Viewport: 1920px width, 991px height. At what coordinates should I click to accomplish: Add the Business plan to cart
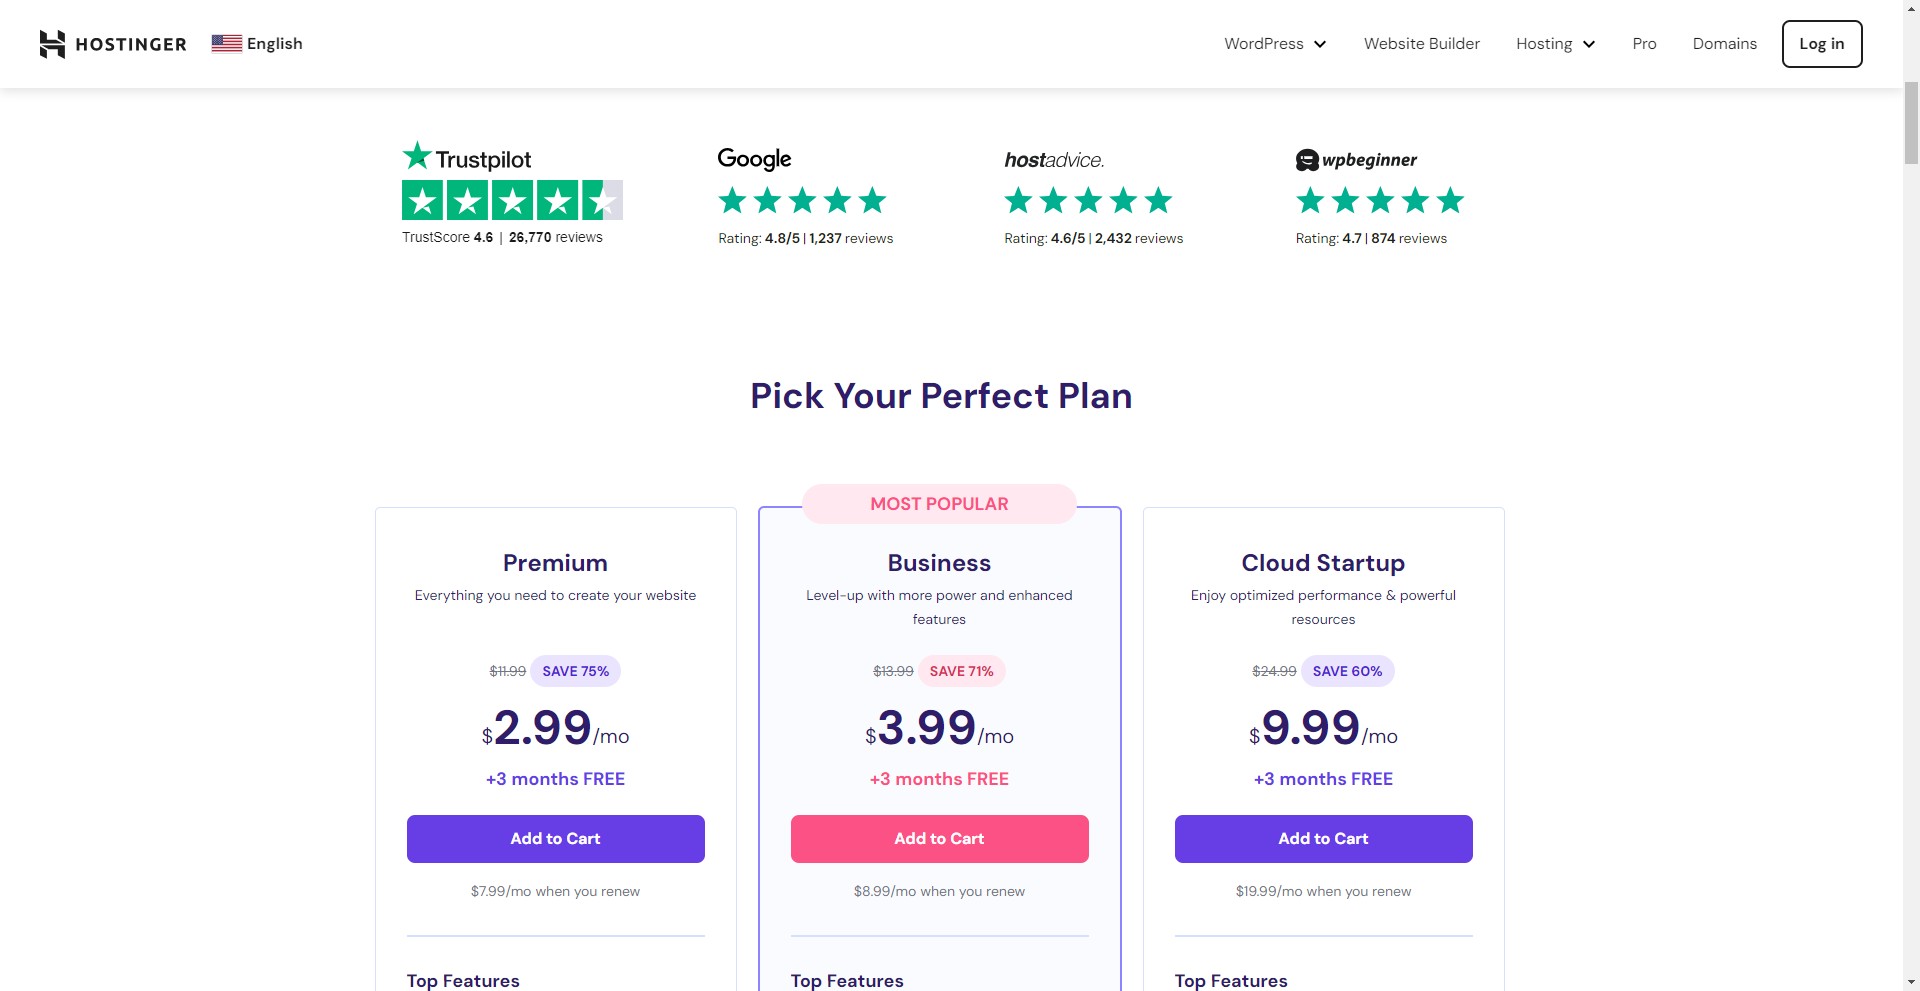point(939,839)
